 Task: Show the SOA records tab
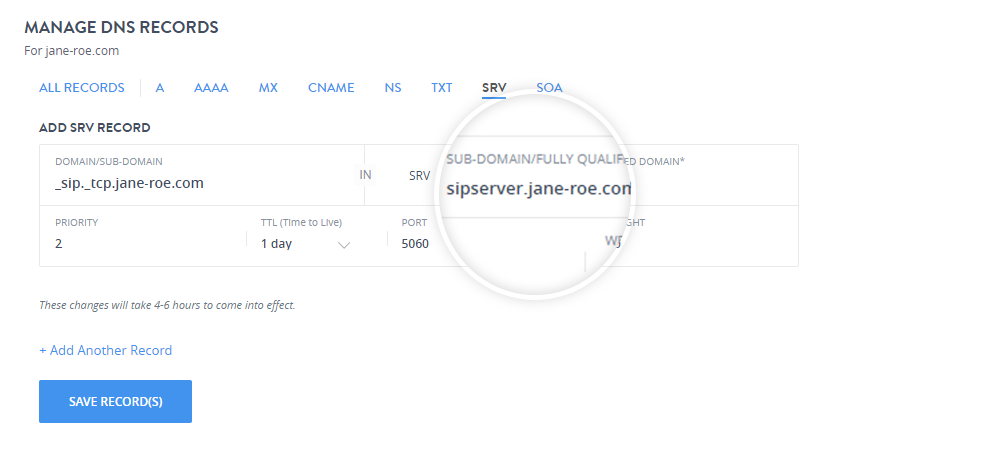point(549,88)
